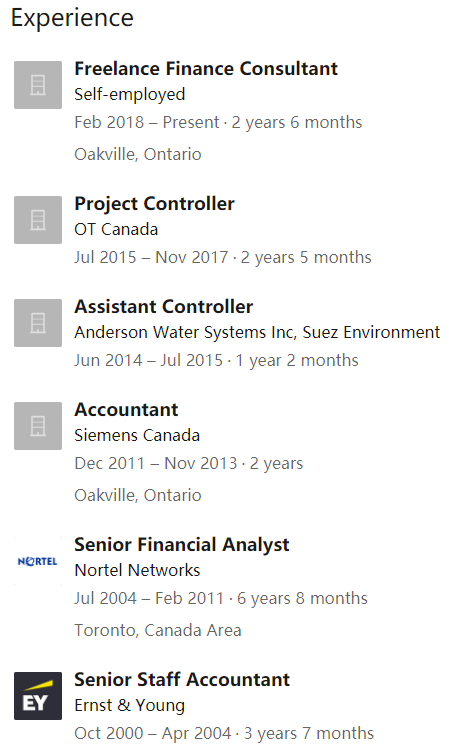Select the Assistant Controller position title
This screenshot has width=457, height=750.
click(163, 307)
